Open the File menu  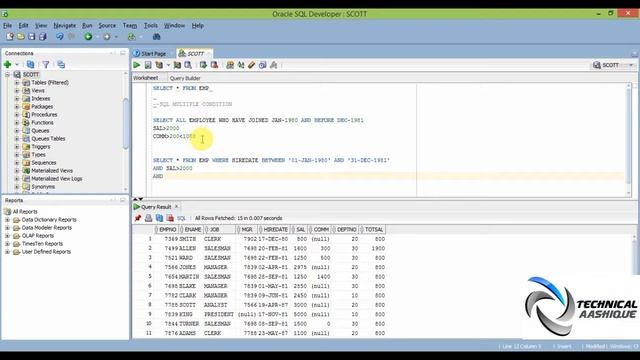pyautogui.click(x=8, y=25)
